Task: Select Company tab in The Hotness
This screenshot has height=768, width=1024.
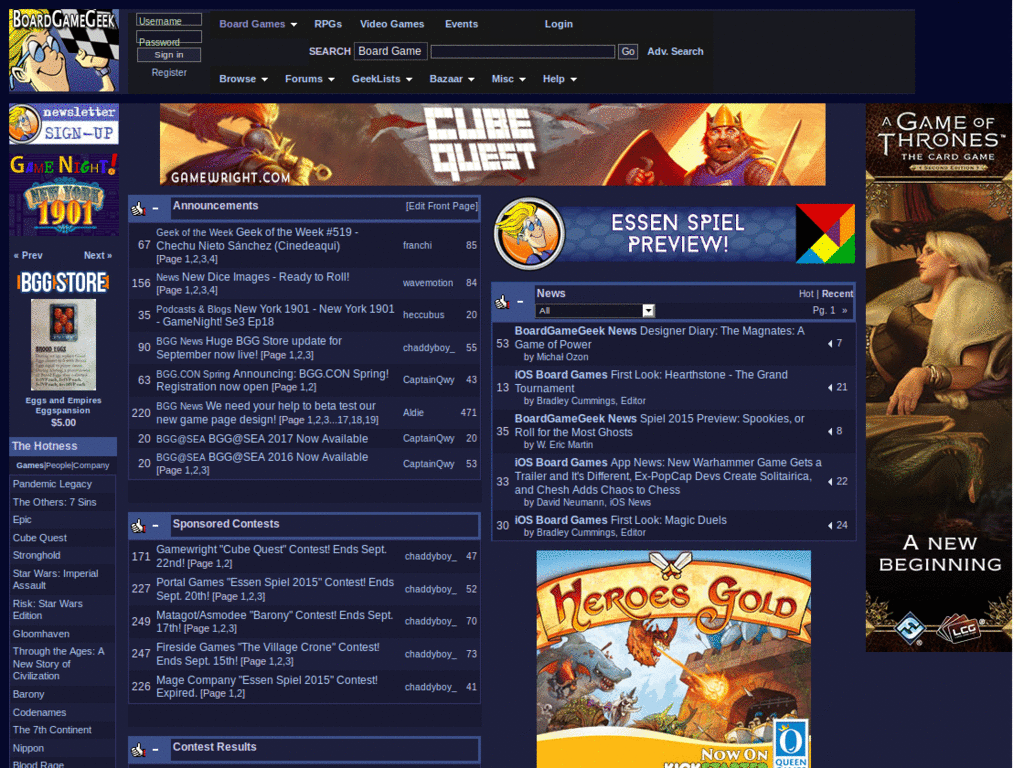Action: click(x=91, y=466)
